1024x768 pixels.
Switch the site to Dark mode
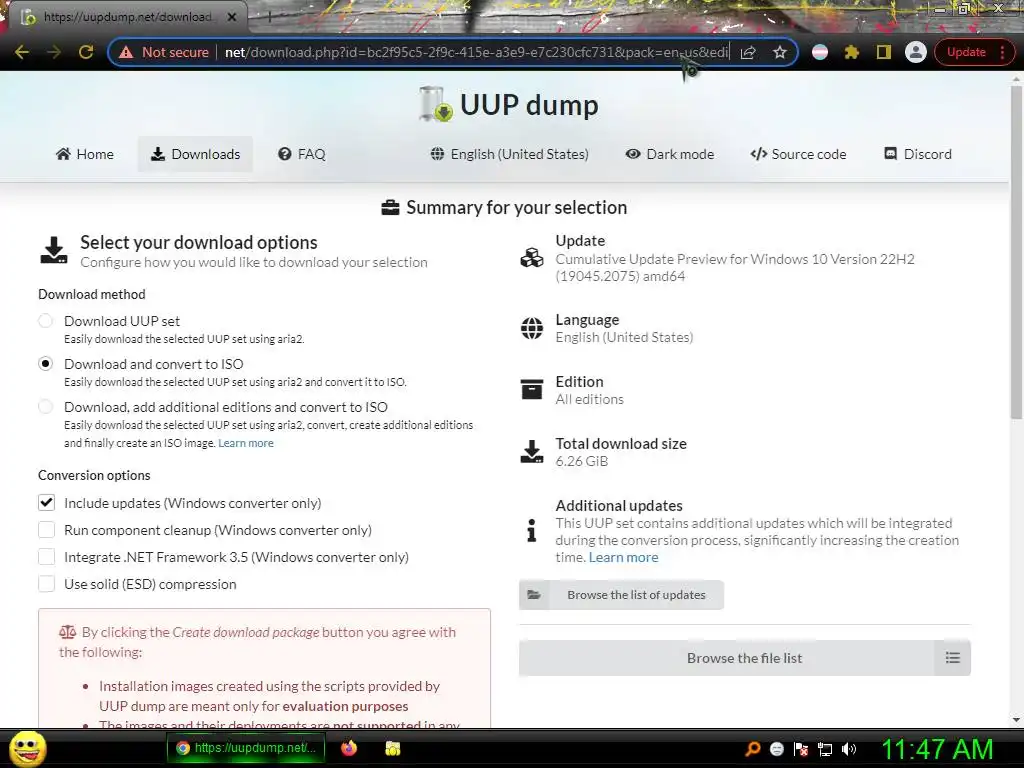(x=670, y=154)
